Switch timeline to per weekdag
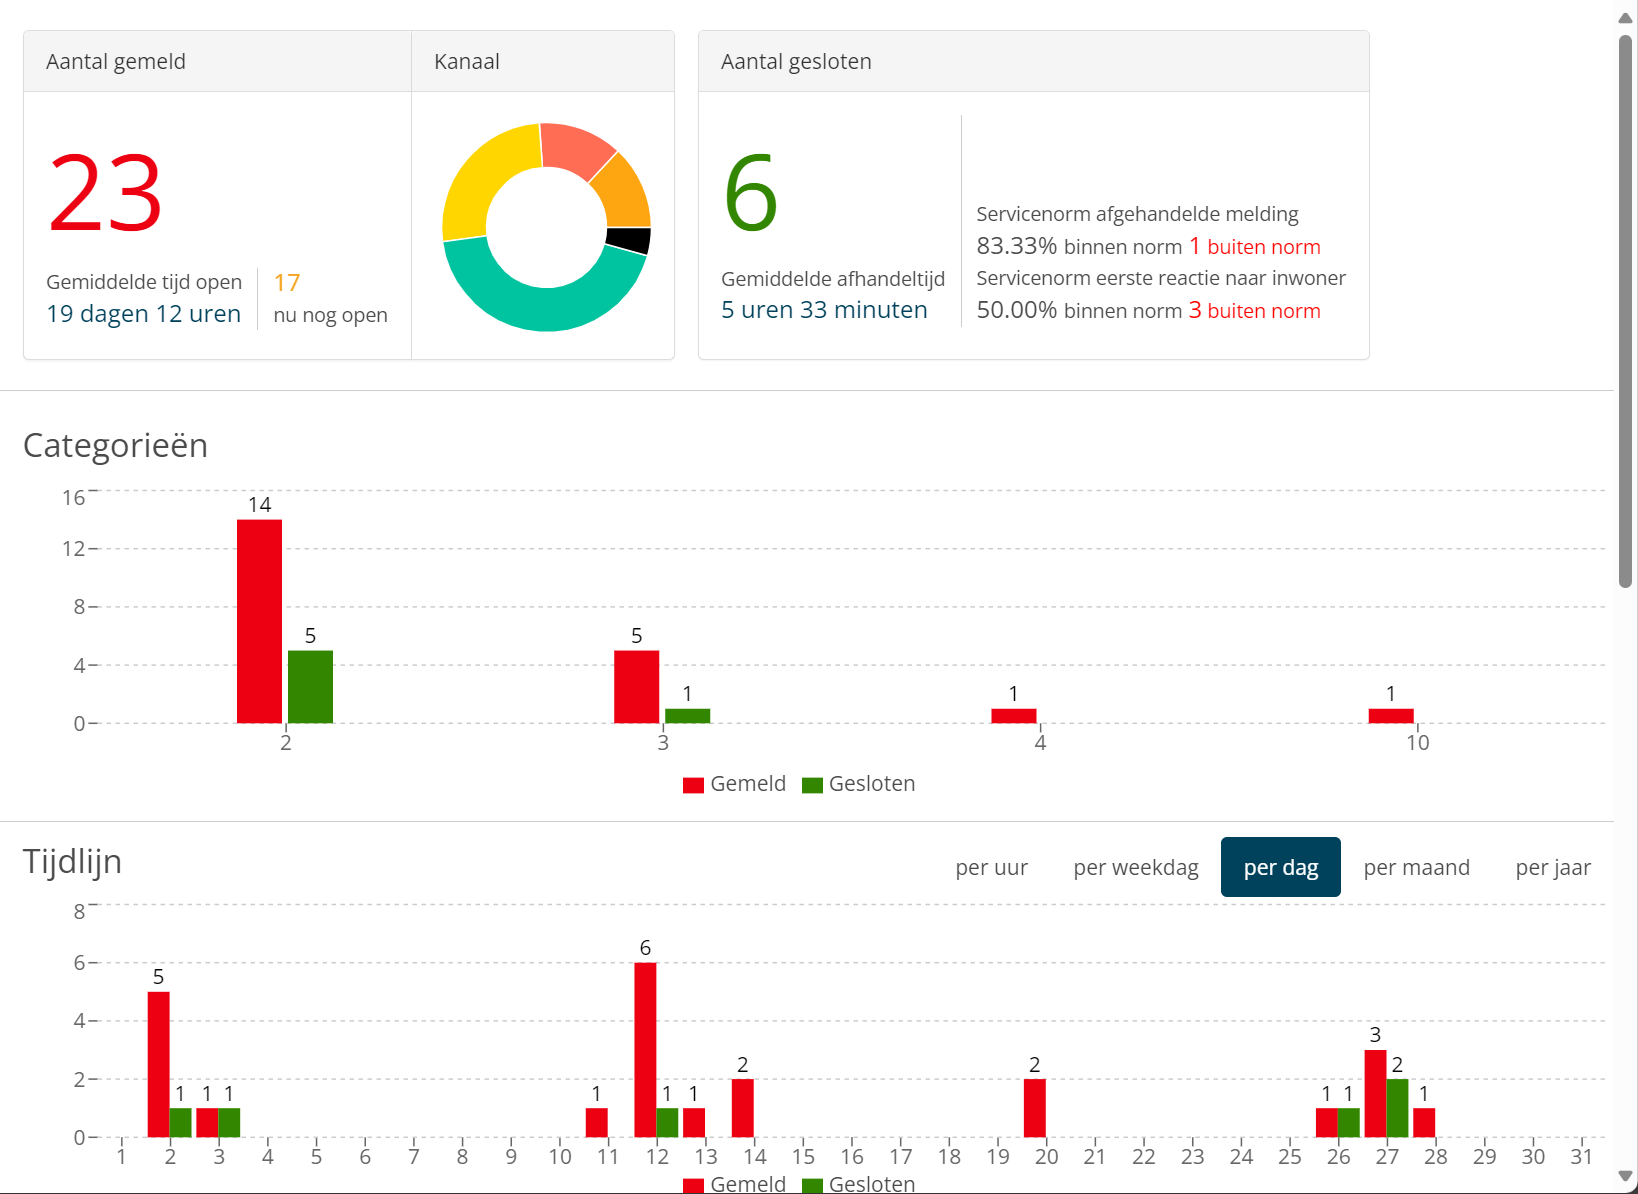Image resolution: width=1638 pixels, height=1194 pixels. click(x=1136, y=867)
